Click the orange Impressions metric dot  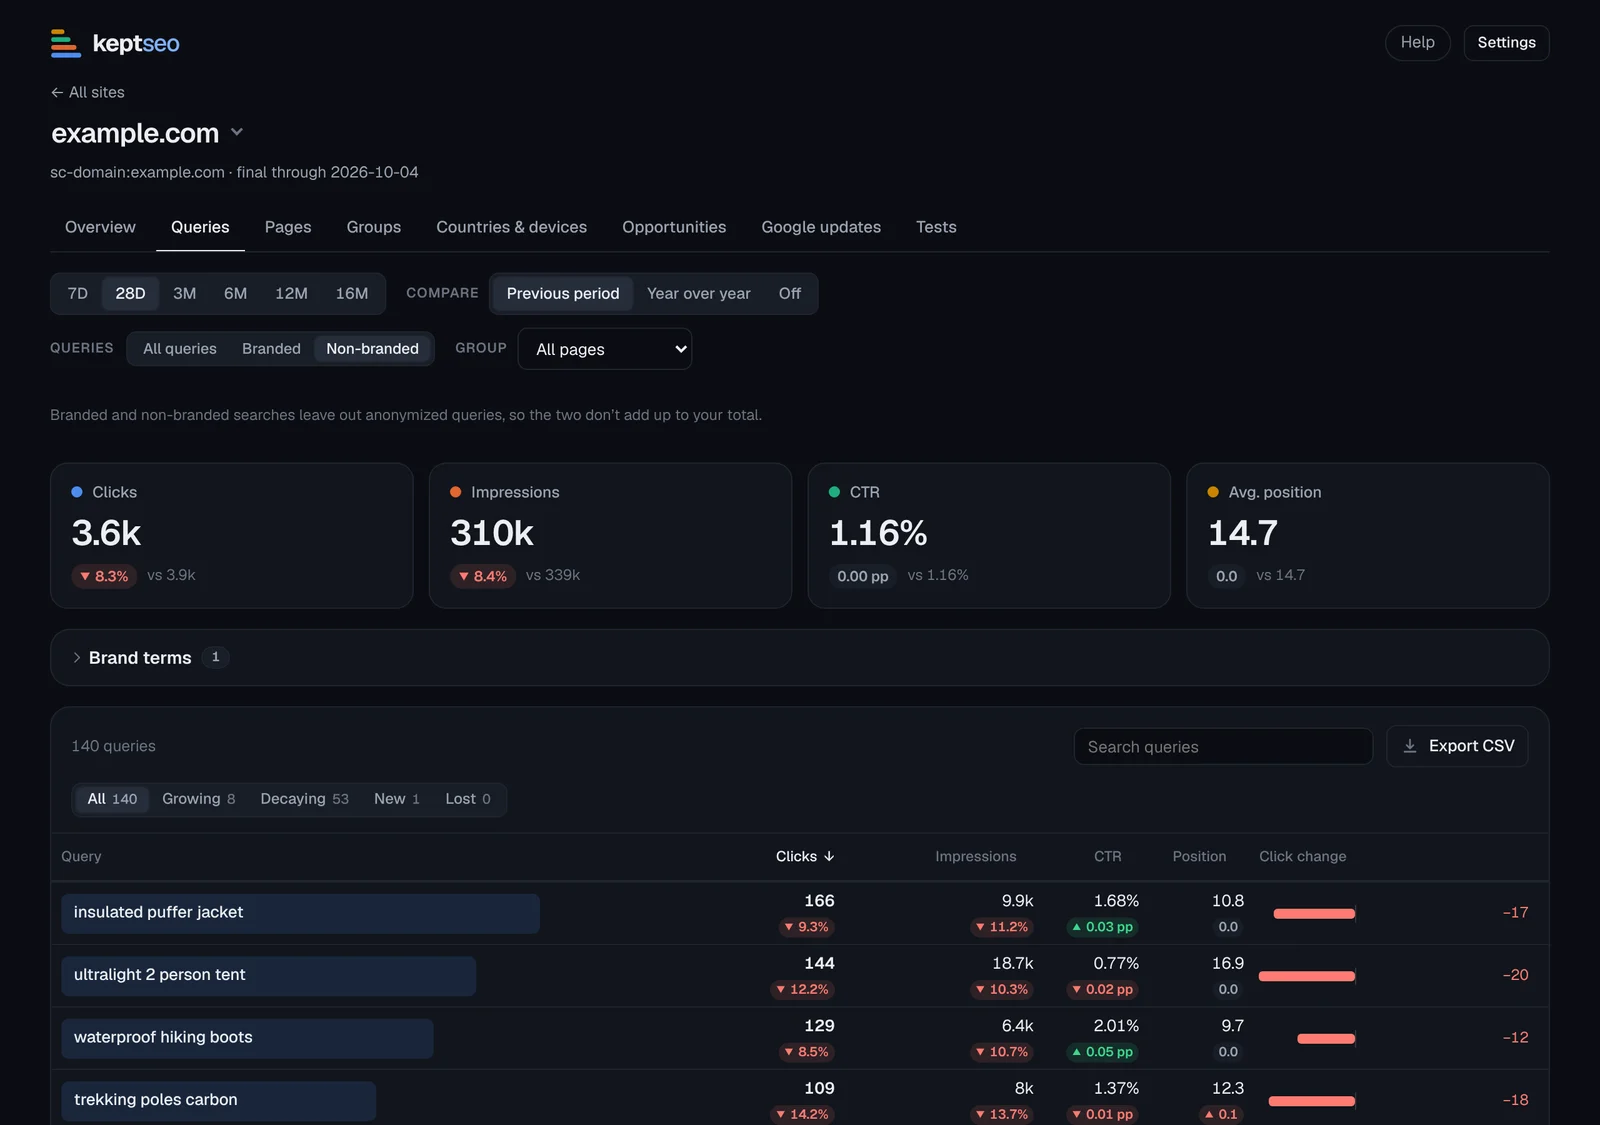pos(456,492)
